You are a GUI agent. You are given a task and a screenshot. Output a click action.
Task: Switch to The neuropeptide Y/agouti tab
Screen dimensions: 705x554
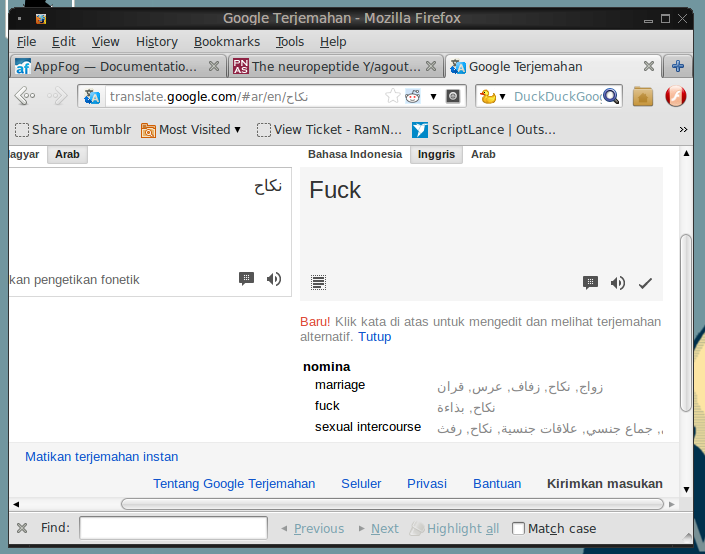pos(336,67)
